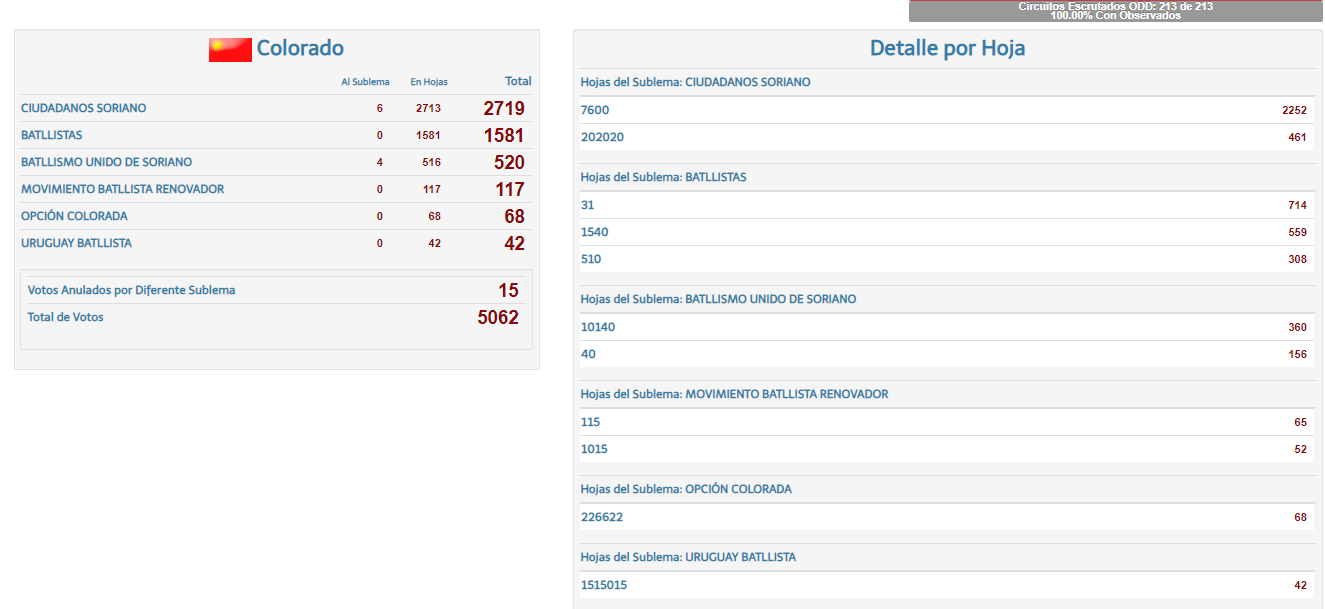The image size is (1325, 609).
Task: Click the Detalle por Hoja heading
Action: click(x=947, y=48)
